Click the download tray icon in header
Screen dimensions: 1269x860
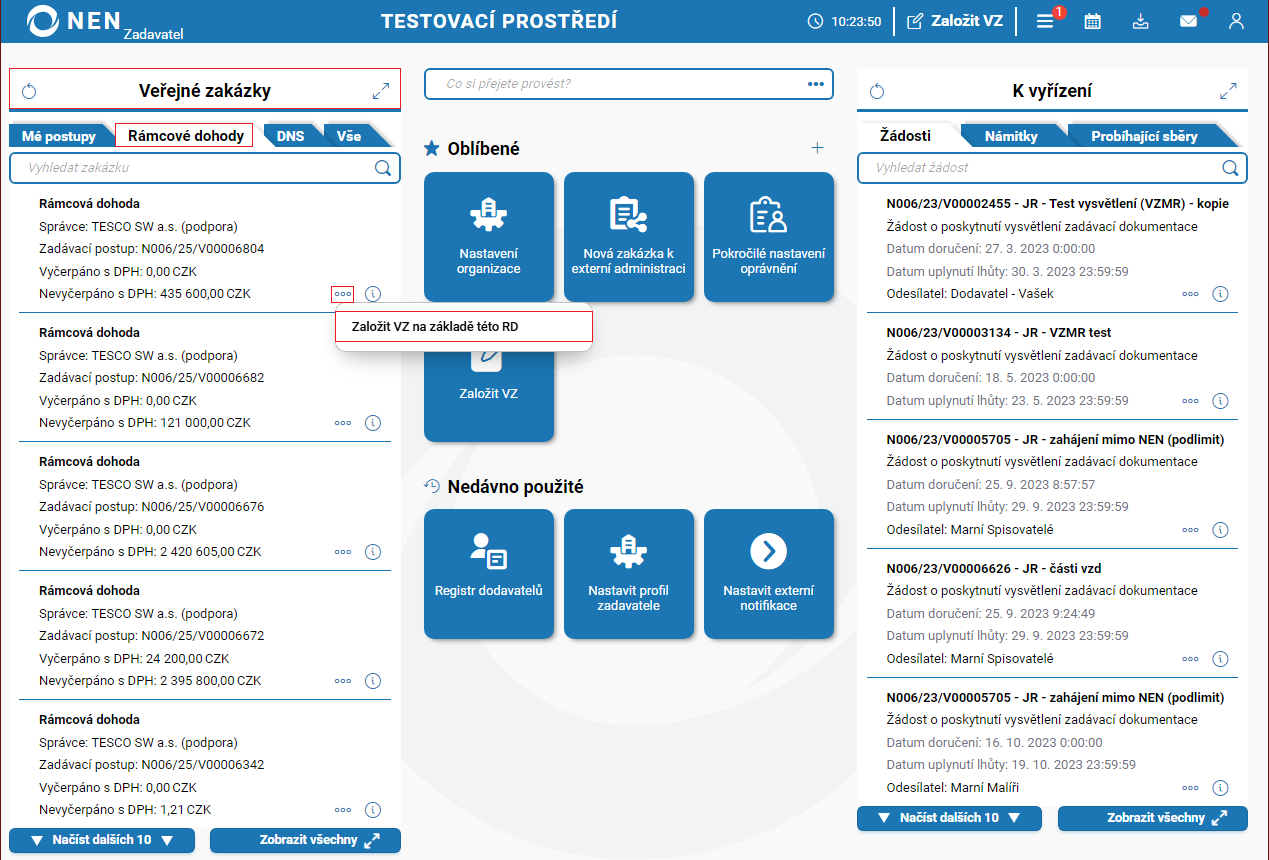point(1141,21)
